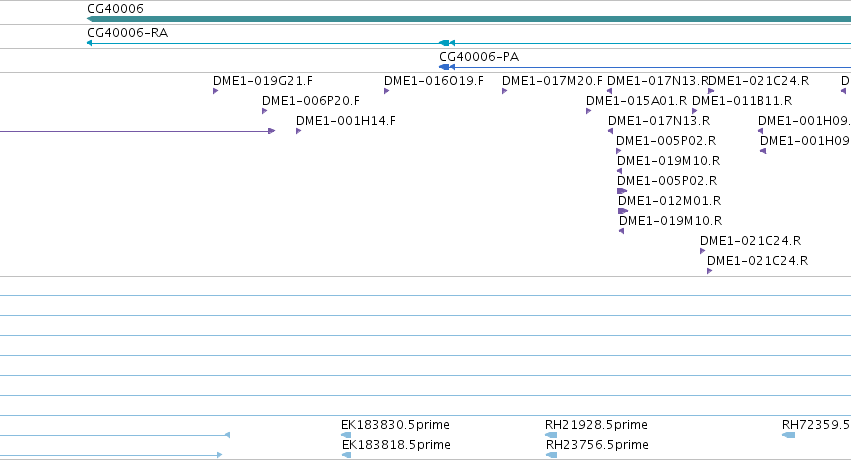Click arrow glyph under DME1-019G21.F

pos(215,91)
